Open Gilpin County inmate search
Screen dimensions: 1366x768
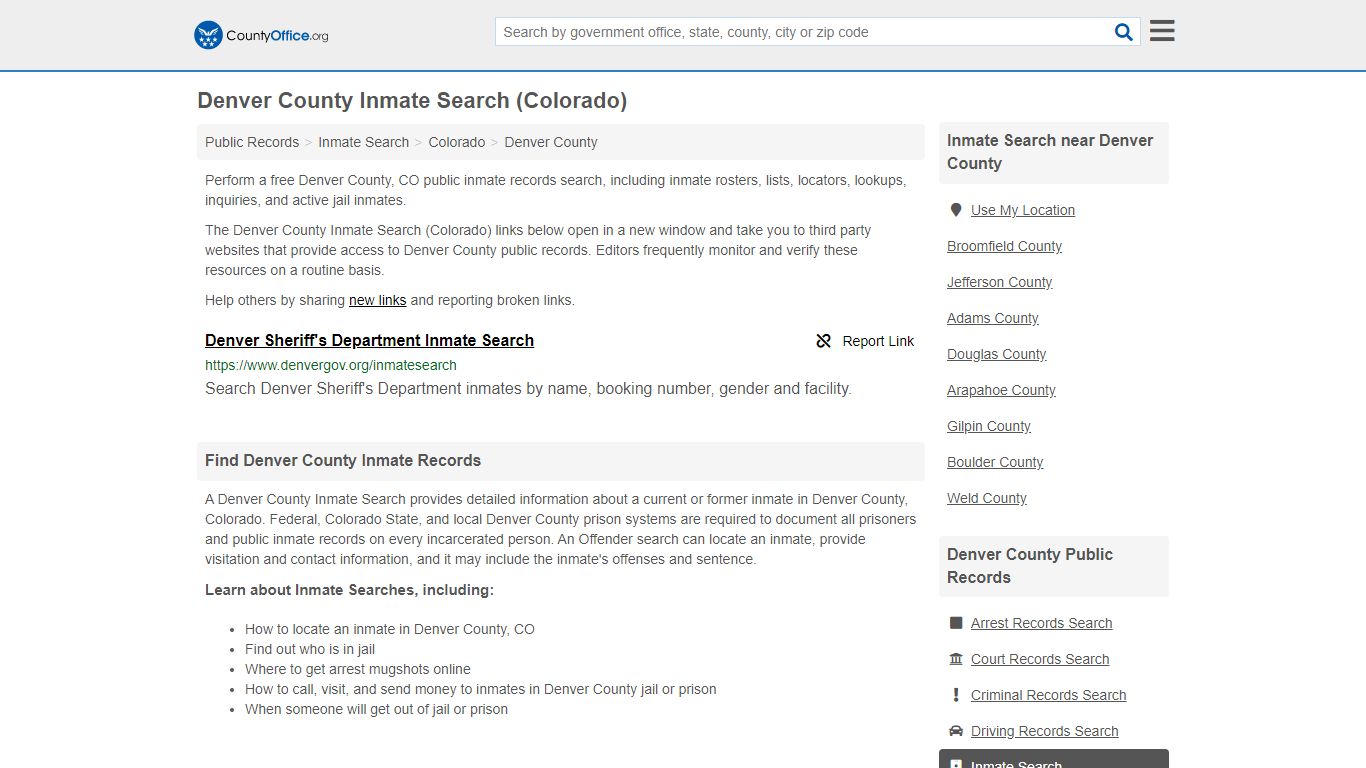click(989, 426)
